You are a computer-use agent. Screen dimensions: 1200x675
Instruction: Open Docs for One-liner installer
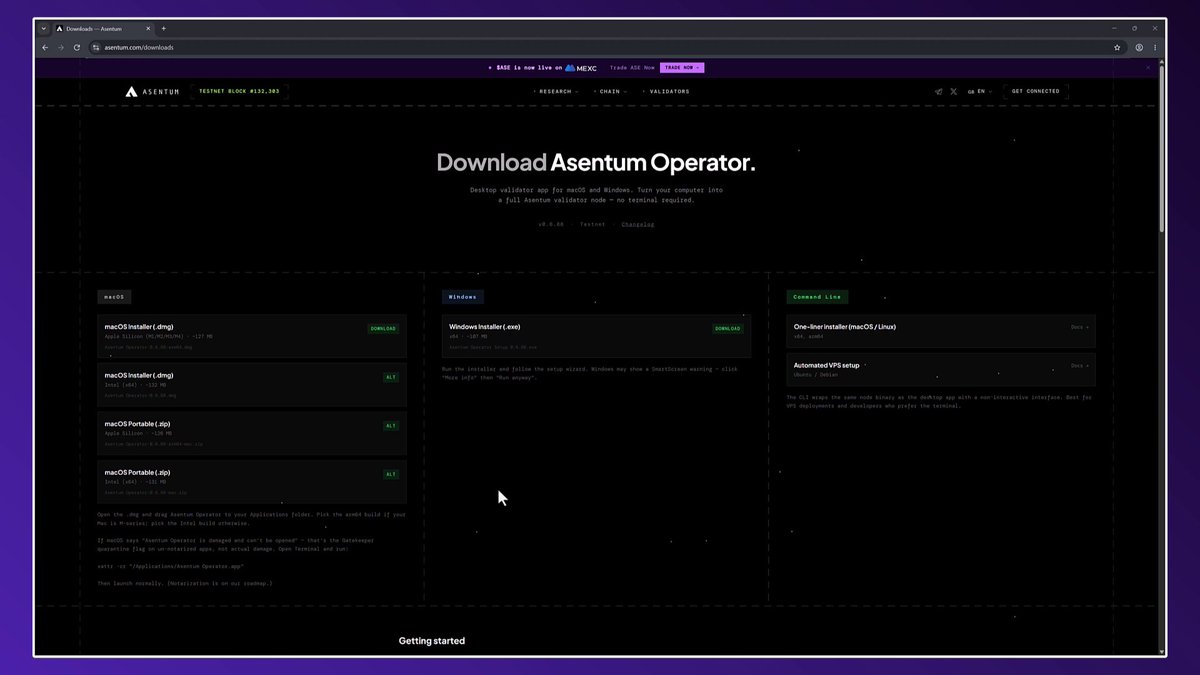[x=1080, y=327]
